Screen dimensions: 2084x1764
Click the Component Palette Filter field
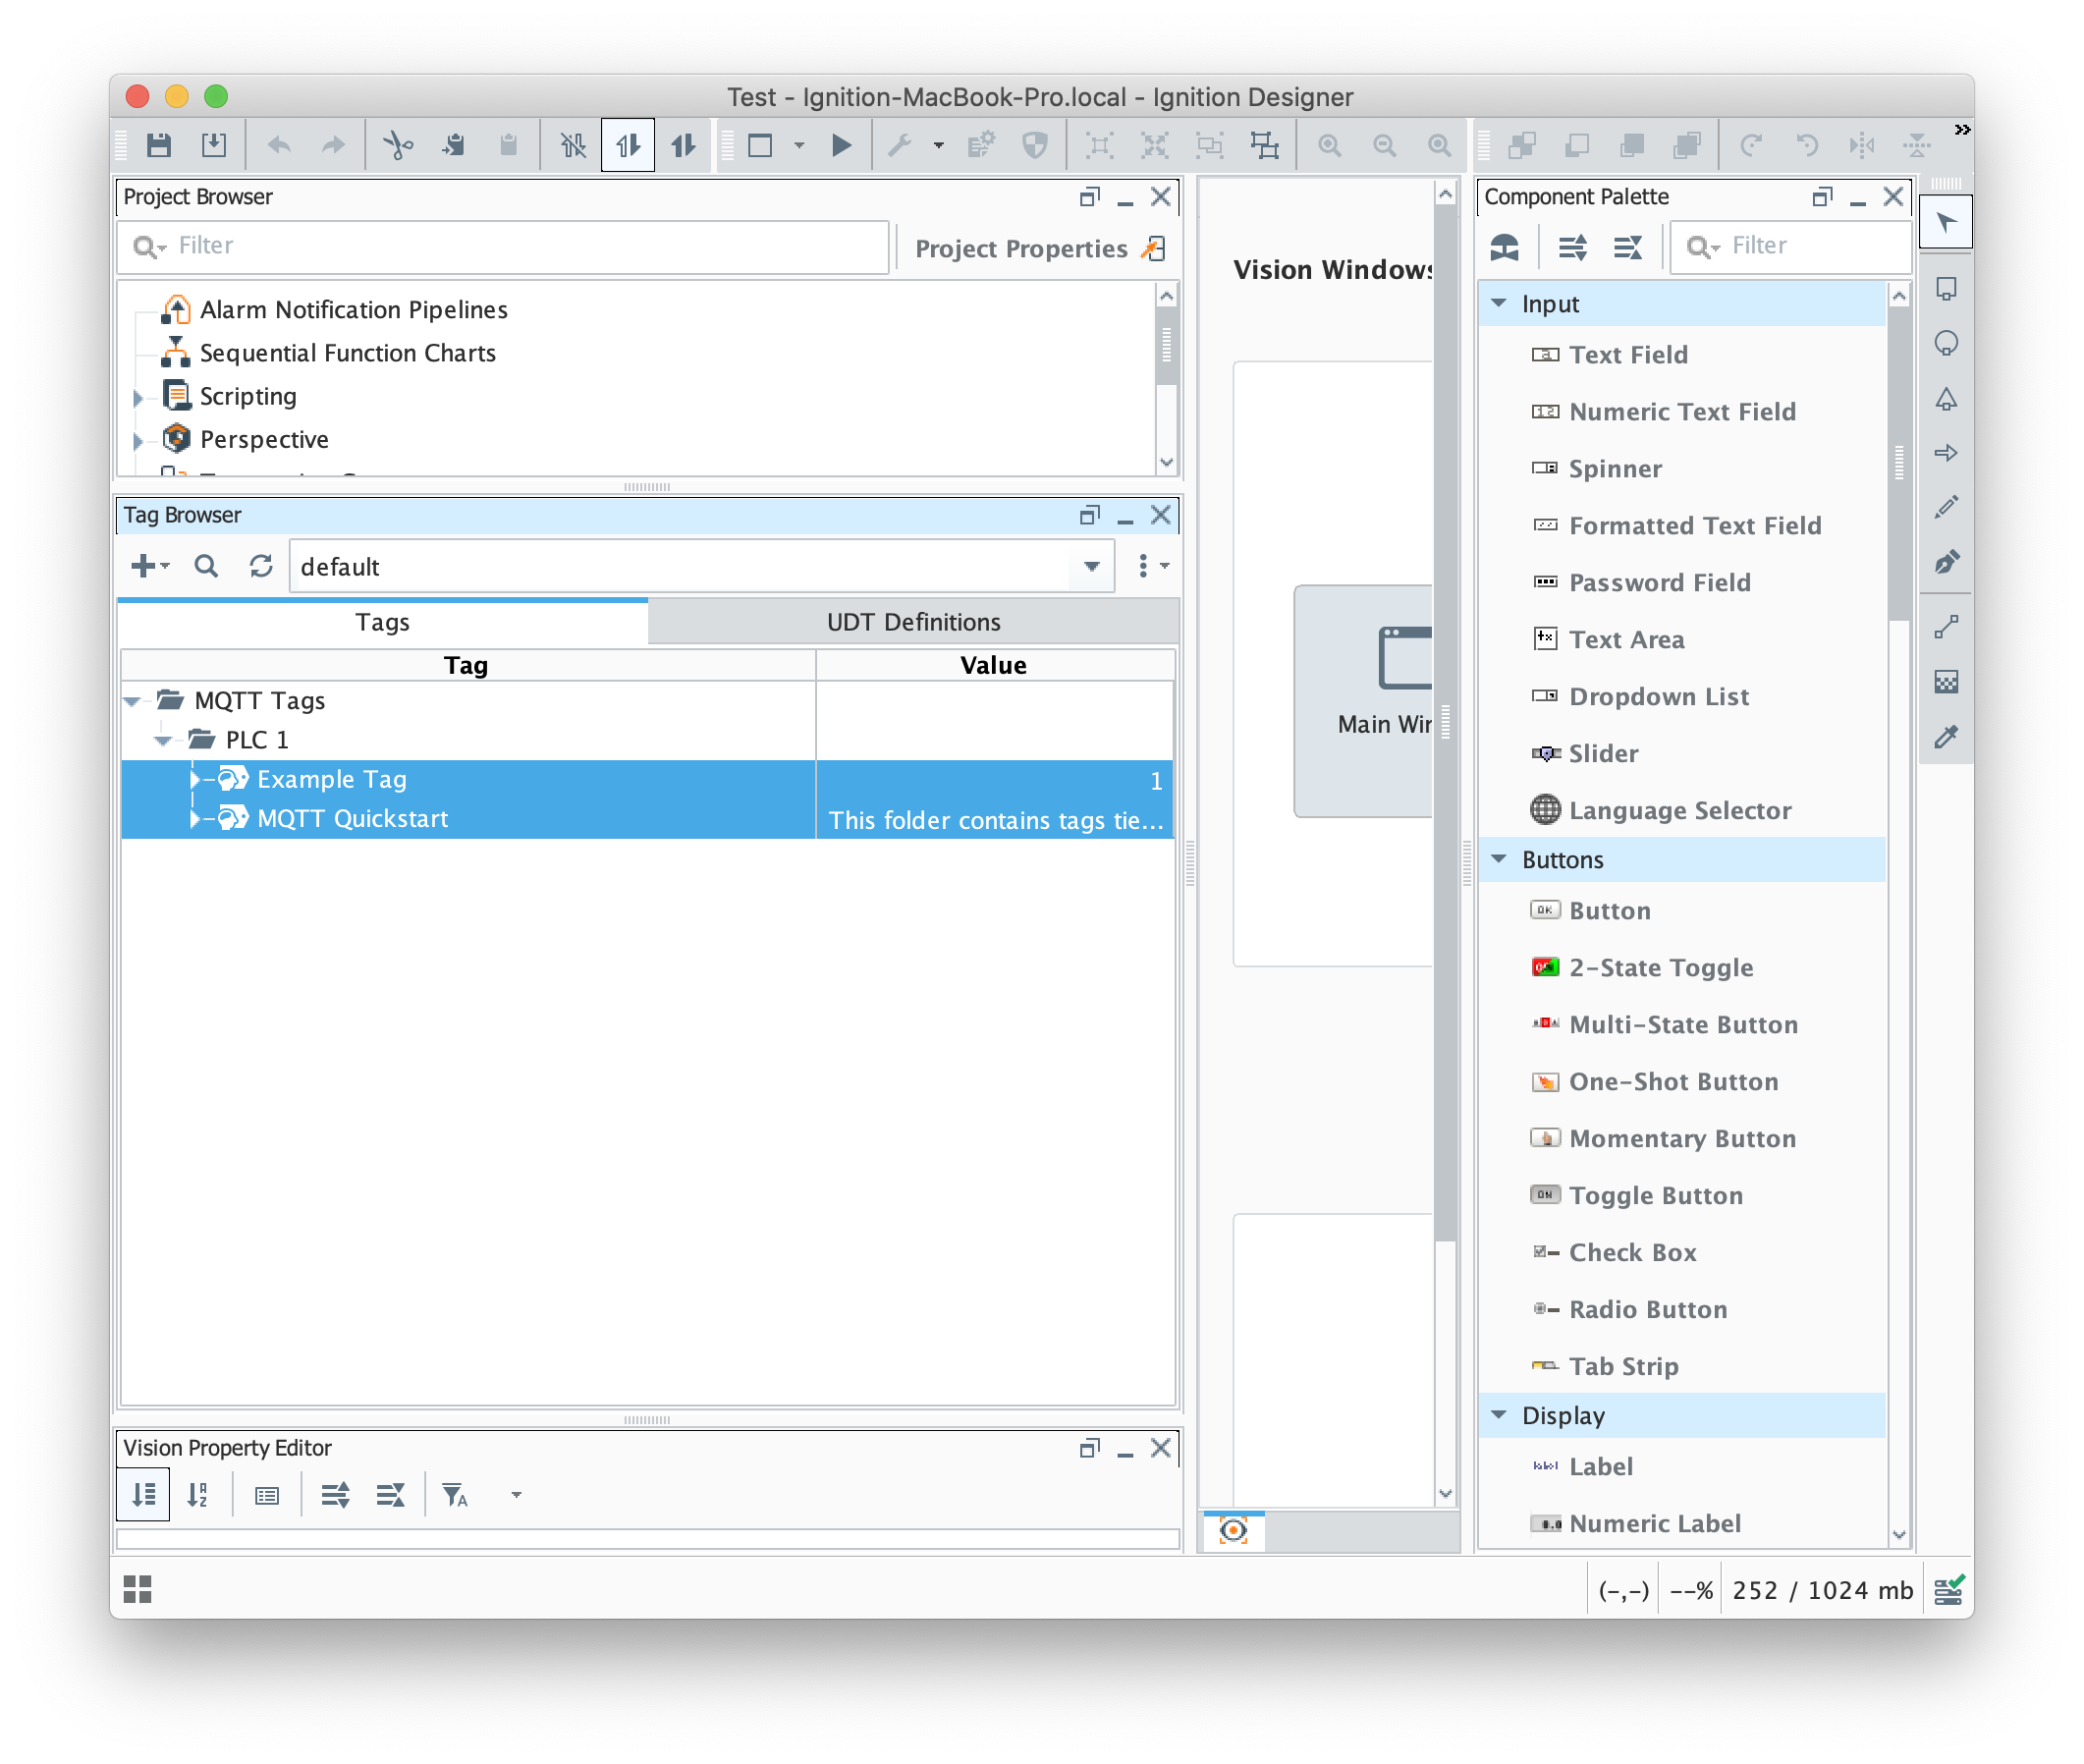point(1790,246)
